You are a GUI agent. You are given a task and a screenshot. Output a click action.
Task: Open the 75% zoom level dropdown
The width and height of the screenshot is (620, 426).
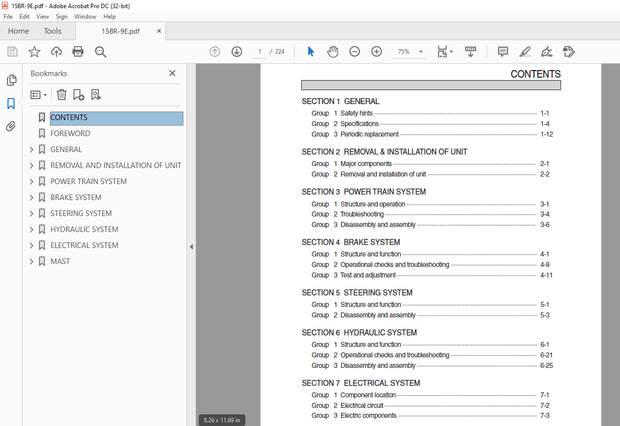tap(409, 51)
